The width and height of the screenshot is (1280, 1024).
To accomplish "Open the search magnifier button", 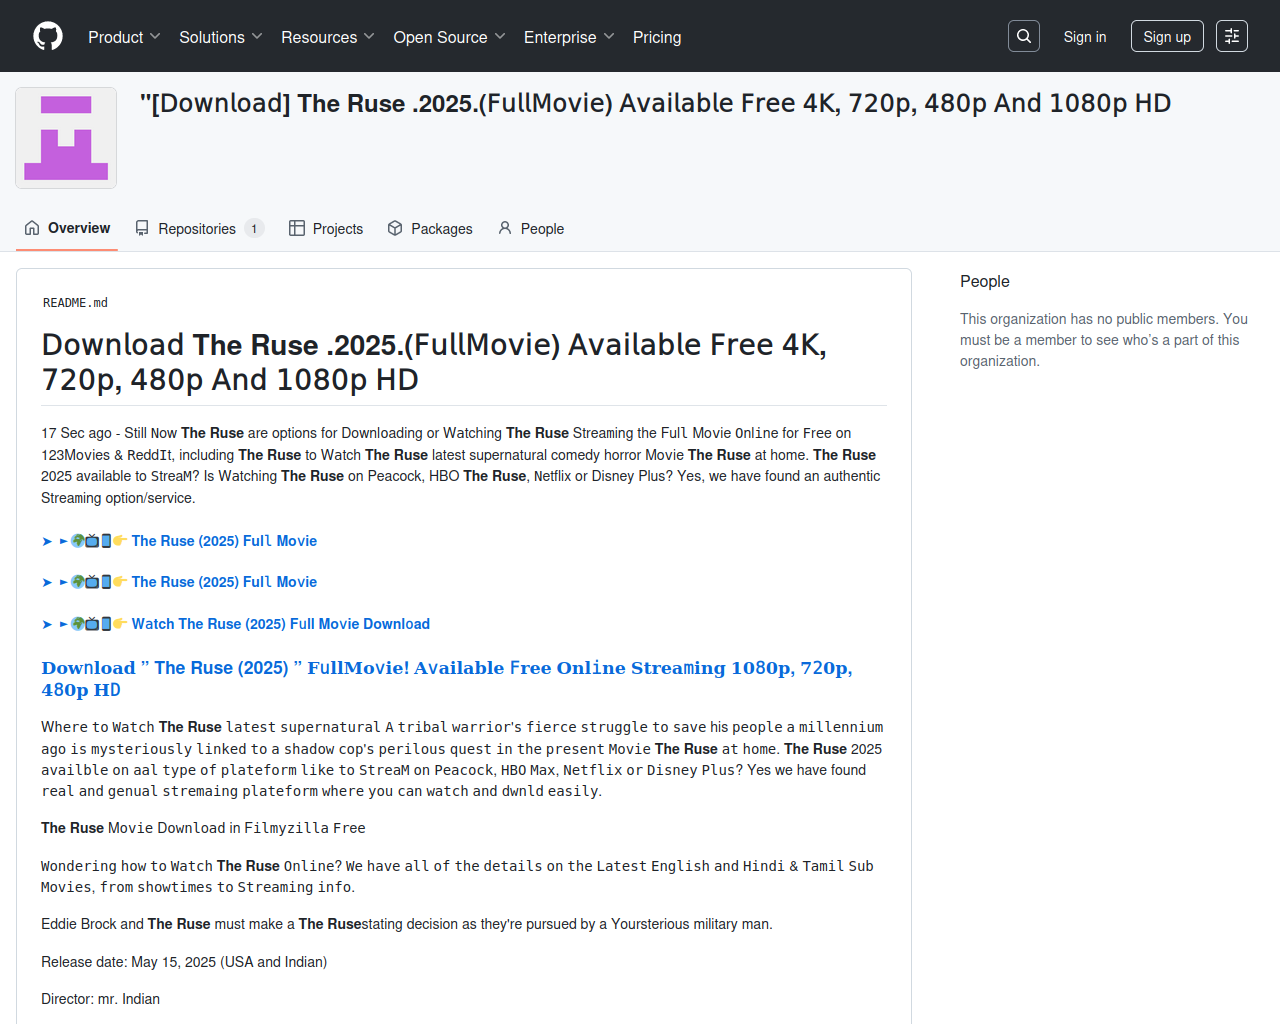I will tap(1024, 36).
